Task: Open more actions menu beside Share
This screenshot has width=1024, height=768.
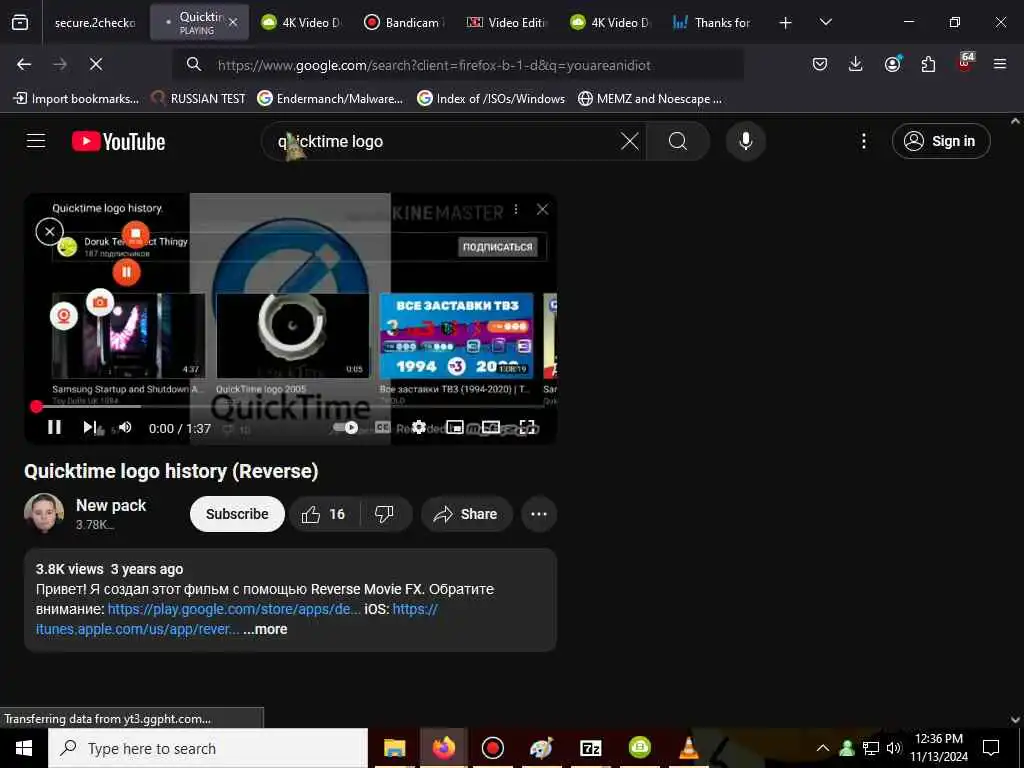Action: coord(539,514)
